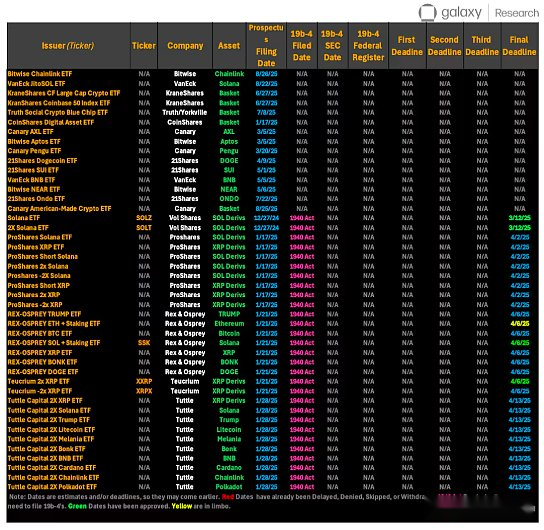Click the Bitwise Chainlink ETF row name
Viewport: 544px width, 530px height.
click(x=40, y=74)
